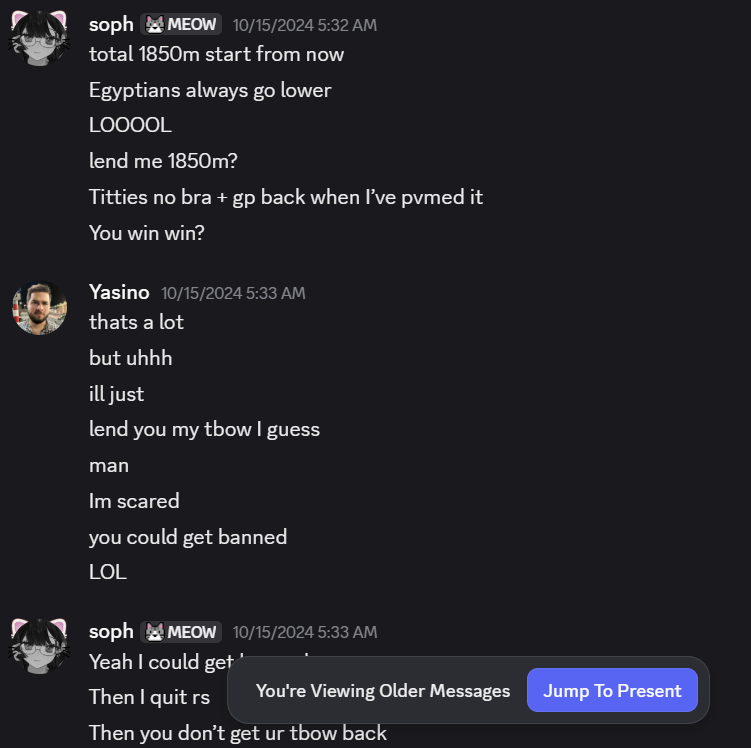Select the "Then I quit rs" message
The width and height of the screenshot is (751, 748).
pos(149,696)
